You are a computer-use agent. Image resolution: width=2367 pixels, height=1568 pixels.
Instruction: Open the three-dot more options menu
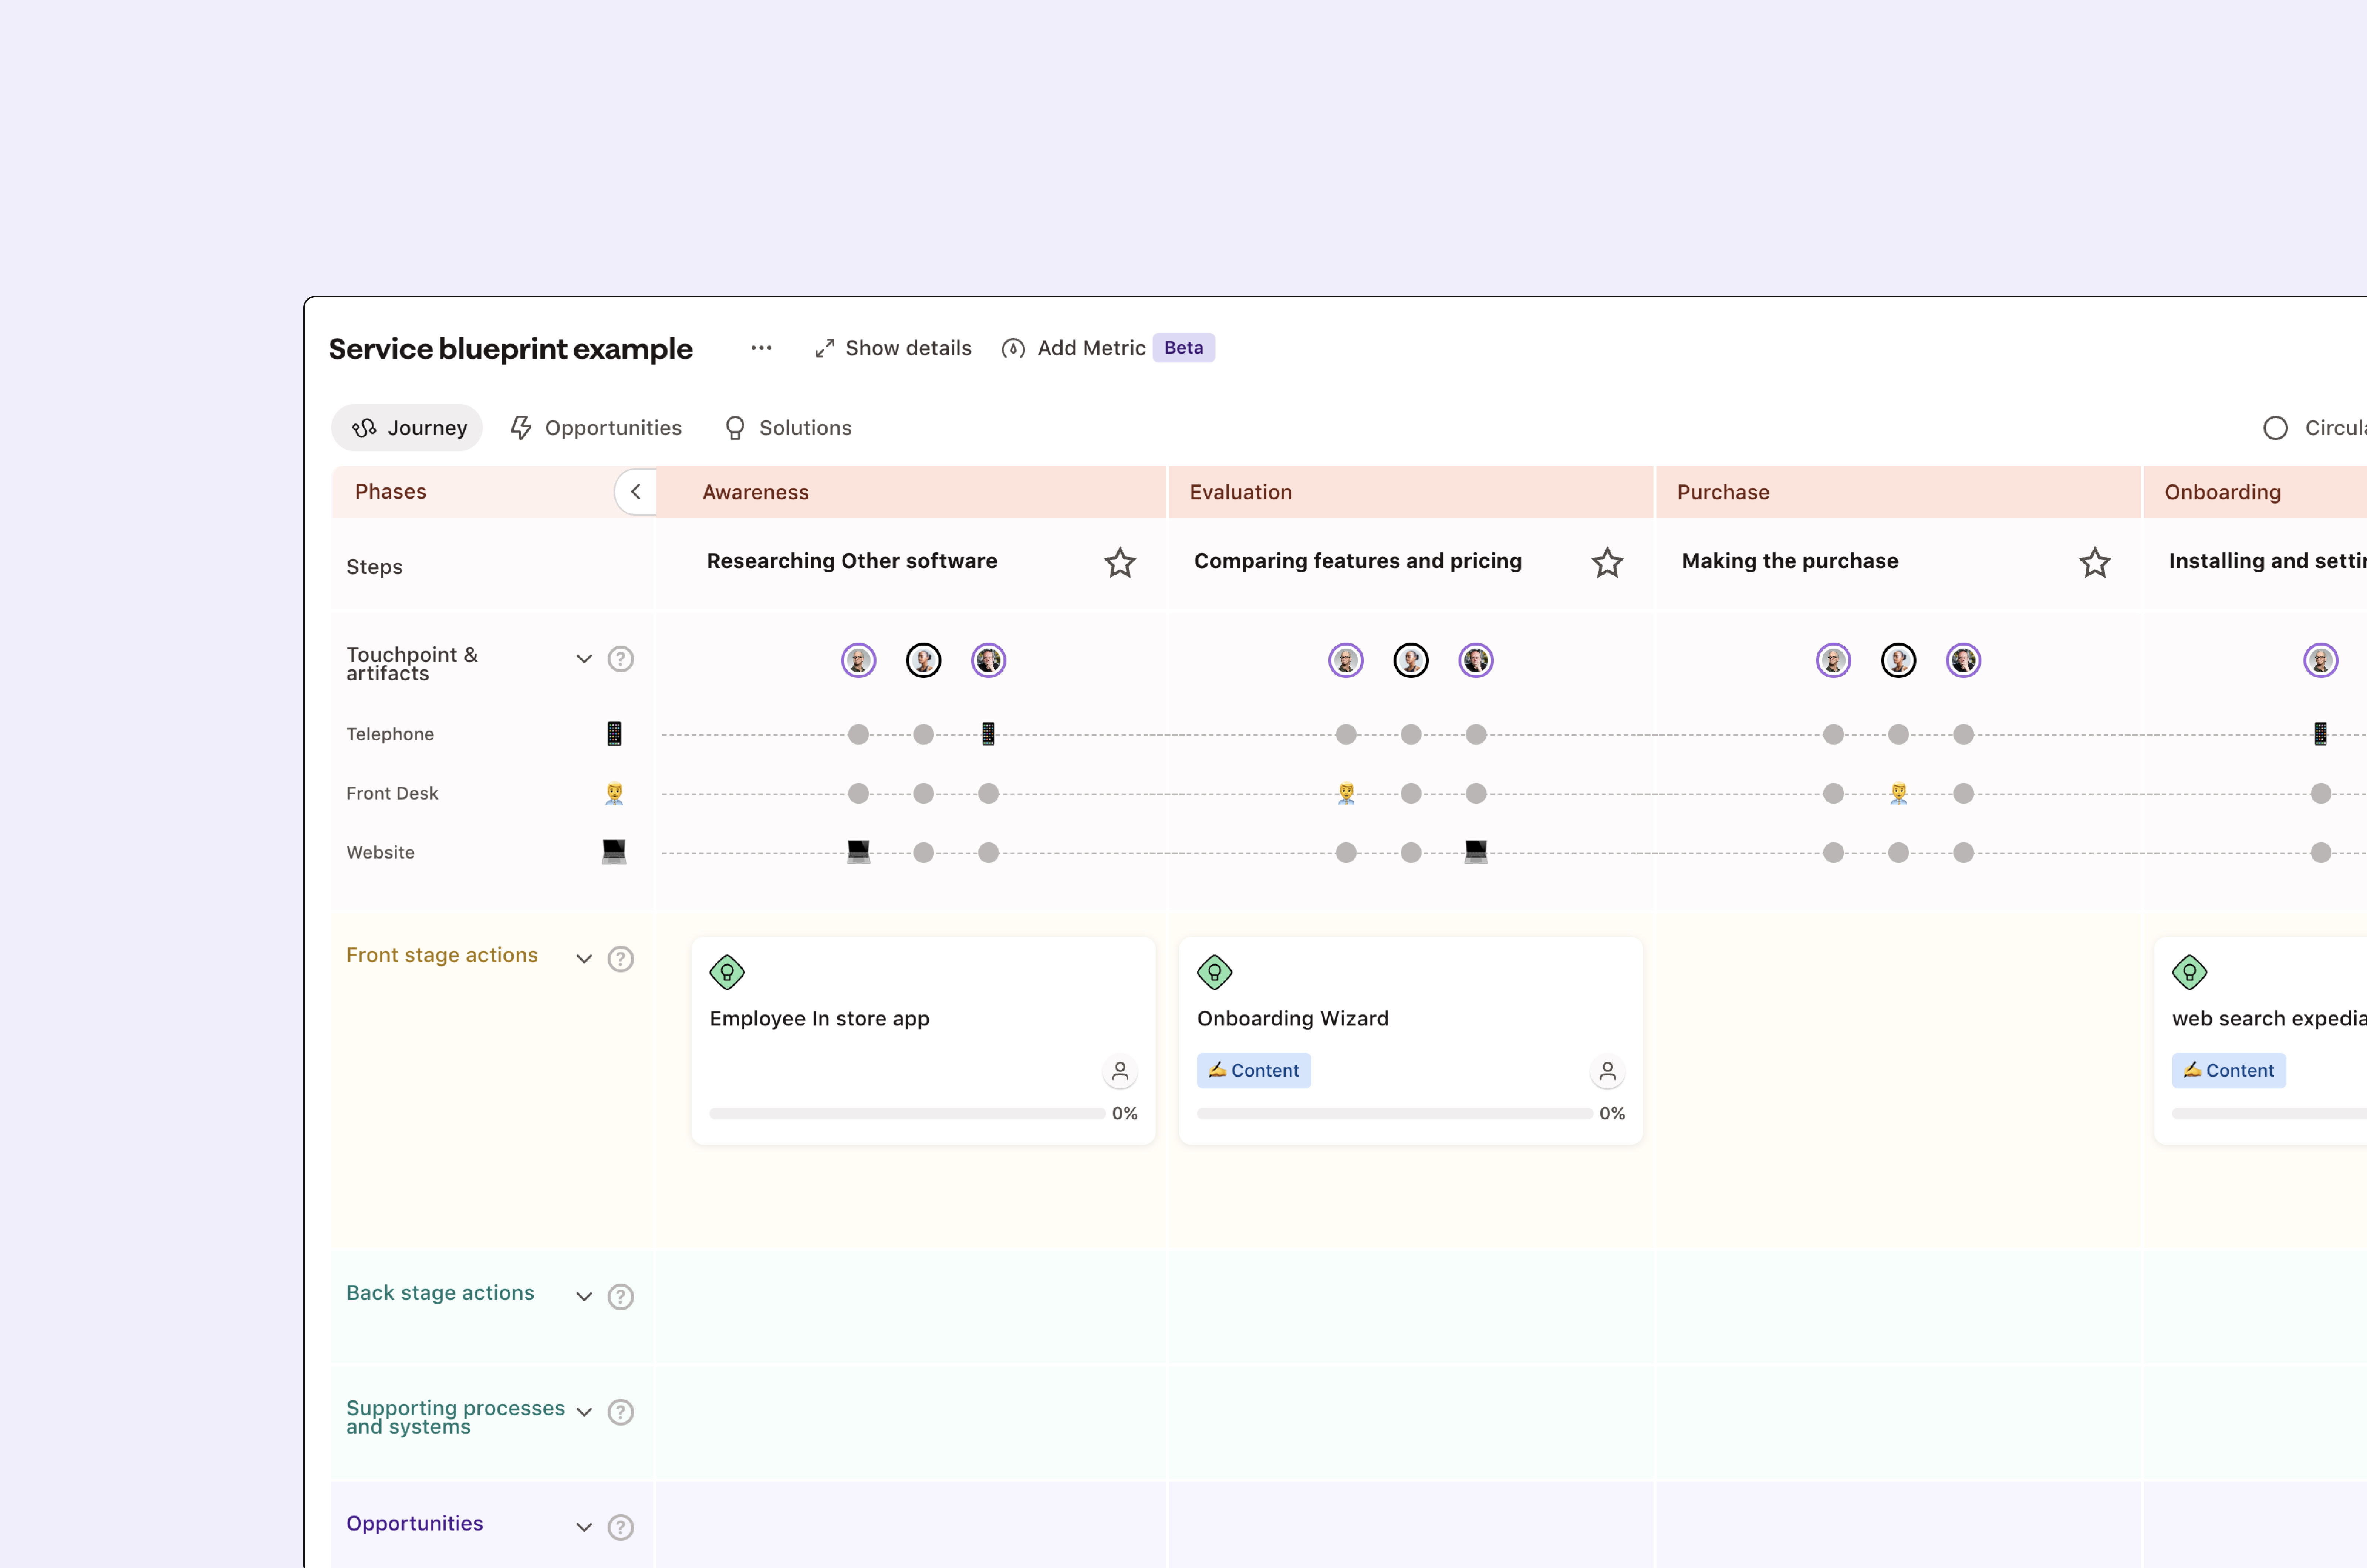tap(761, 348)
